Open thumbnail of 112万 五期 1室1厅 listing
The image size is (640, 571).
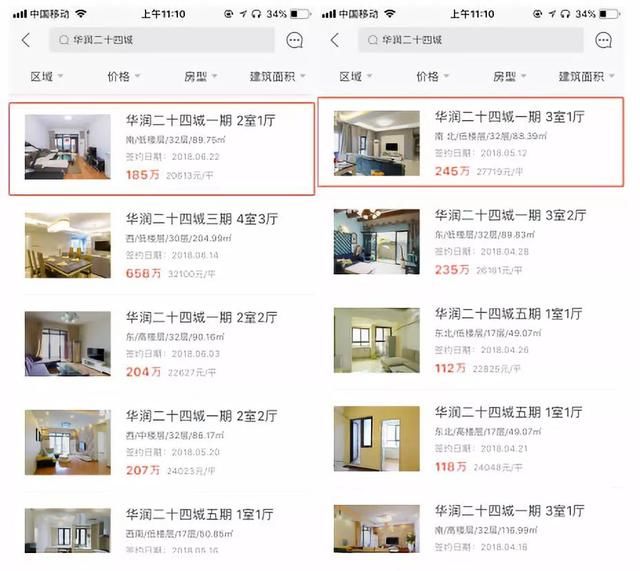tap(377, 340)
